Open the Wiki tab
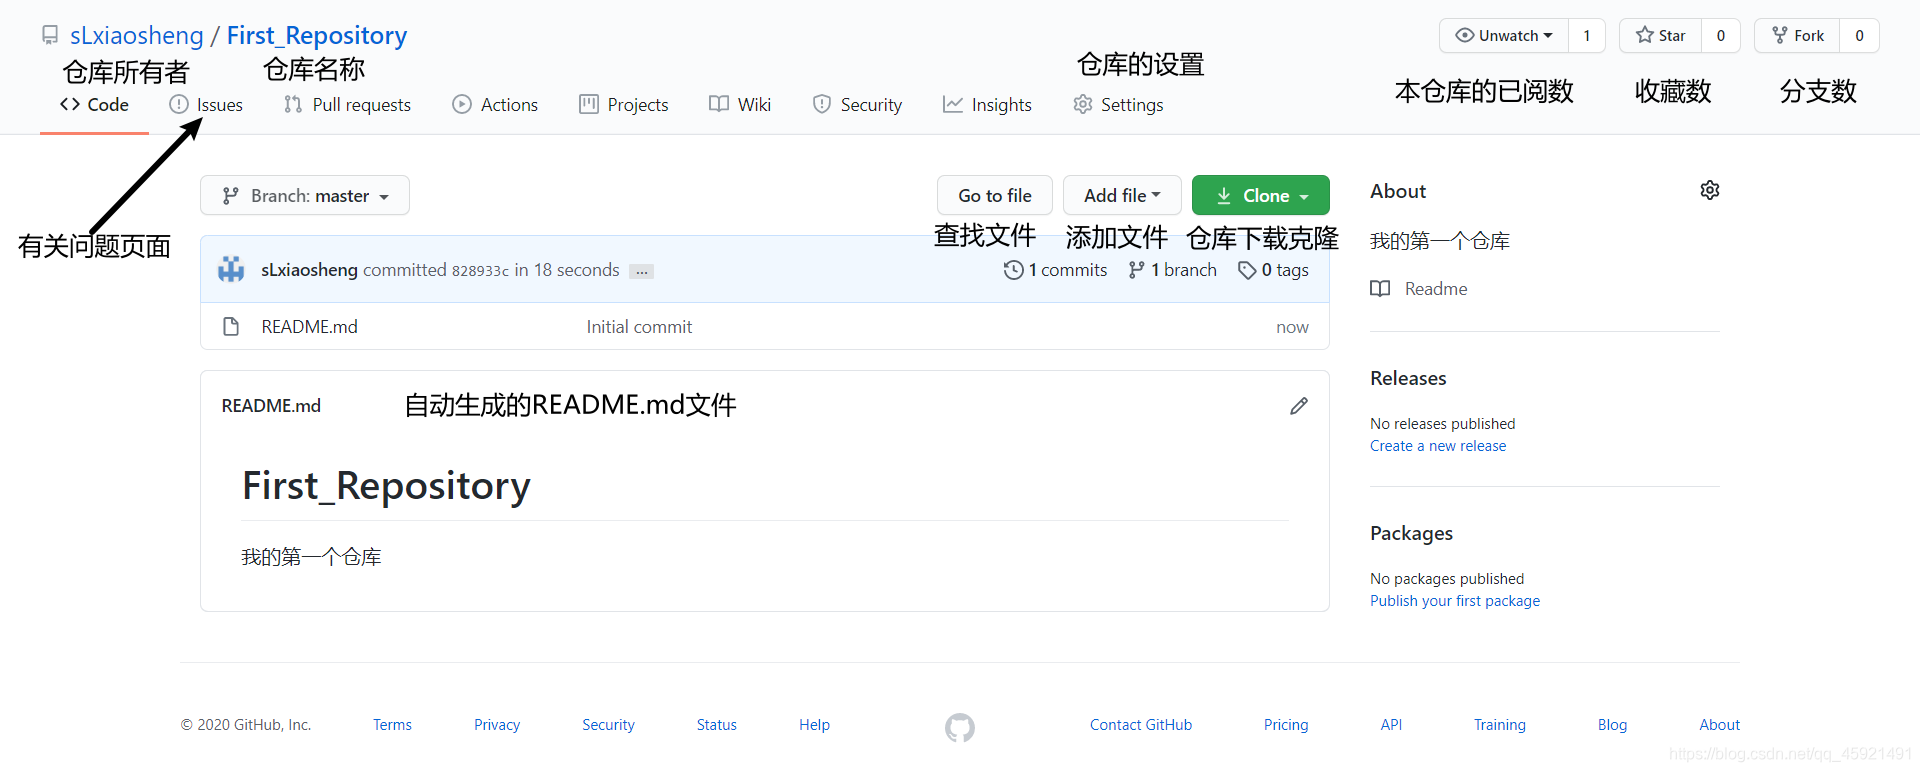The width and height of the screenshot is (1920, 772). [x=740, y=105]
